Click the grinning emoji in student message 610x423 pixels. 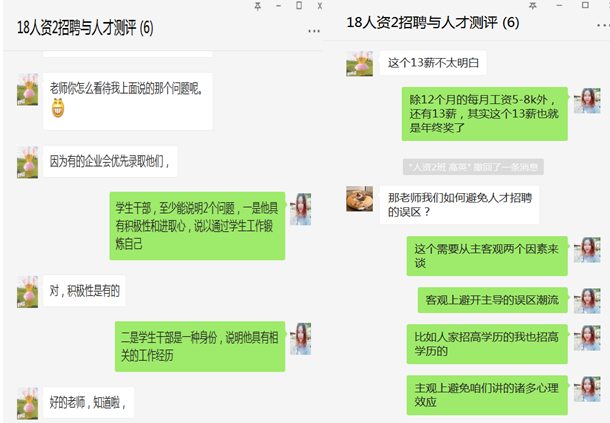click(58, 108)
